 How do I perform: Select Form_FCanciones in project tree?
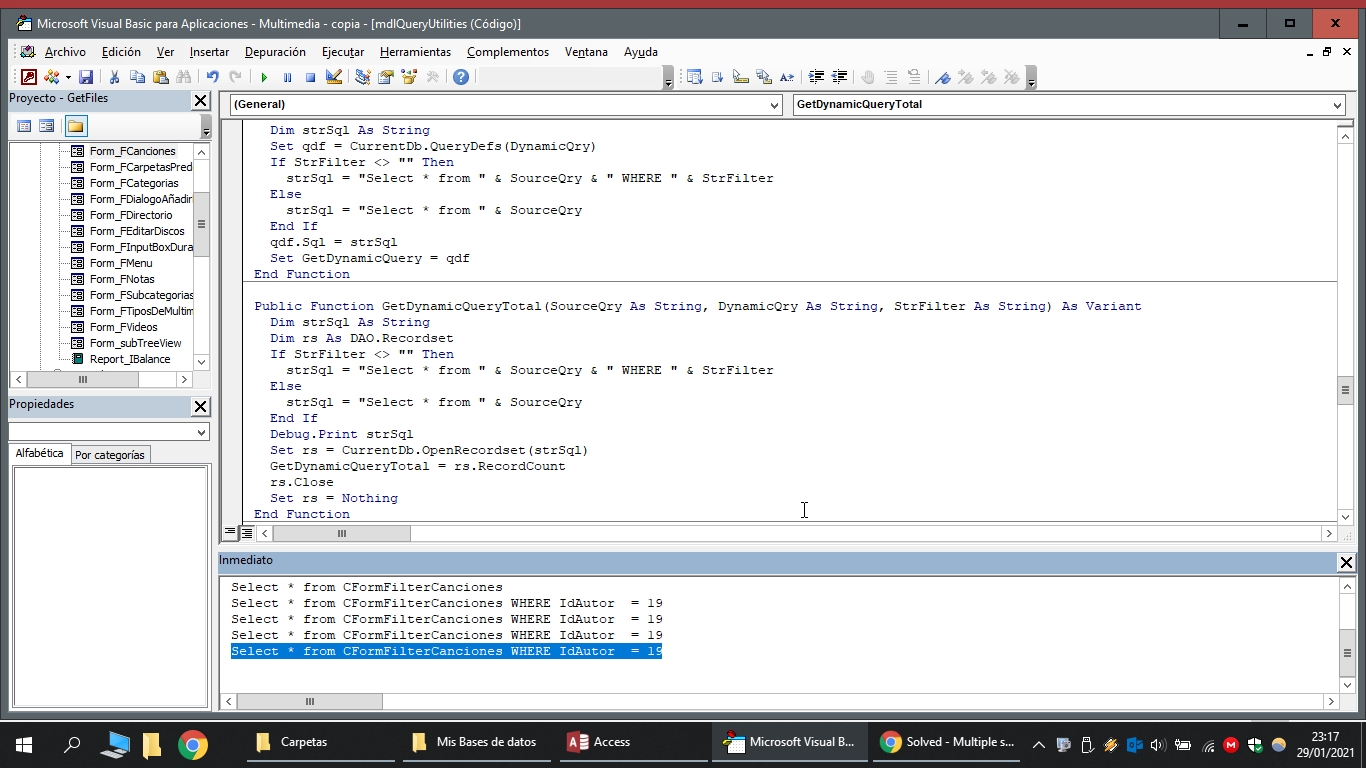click(x=132, y=151)
